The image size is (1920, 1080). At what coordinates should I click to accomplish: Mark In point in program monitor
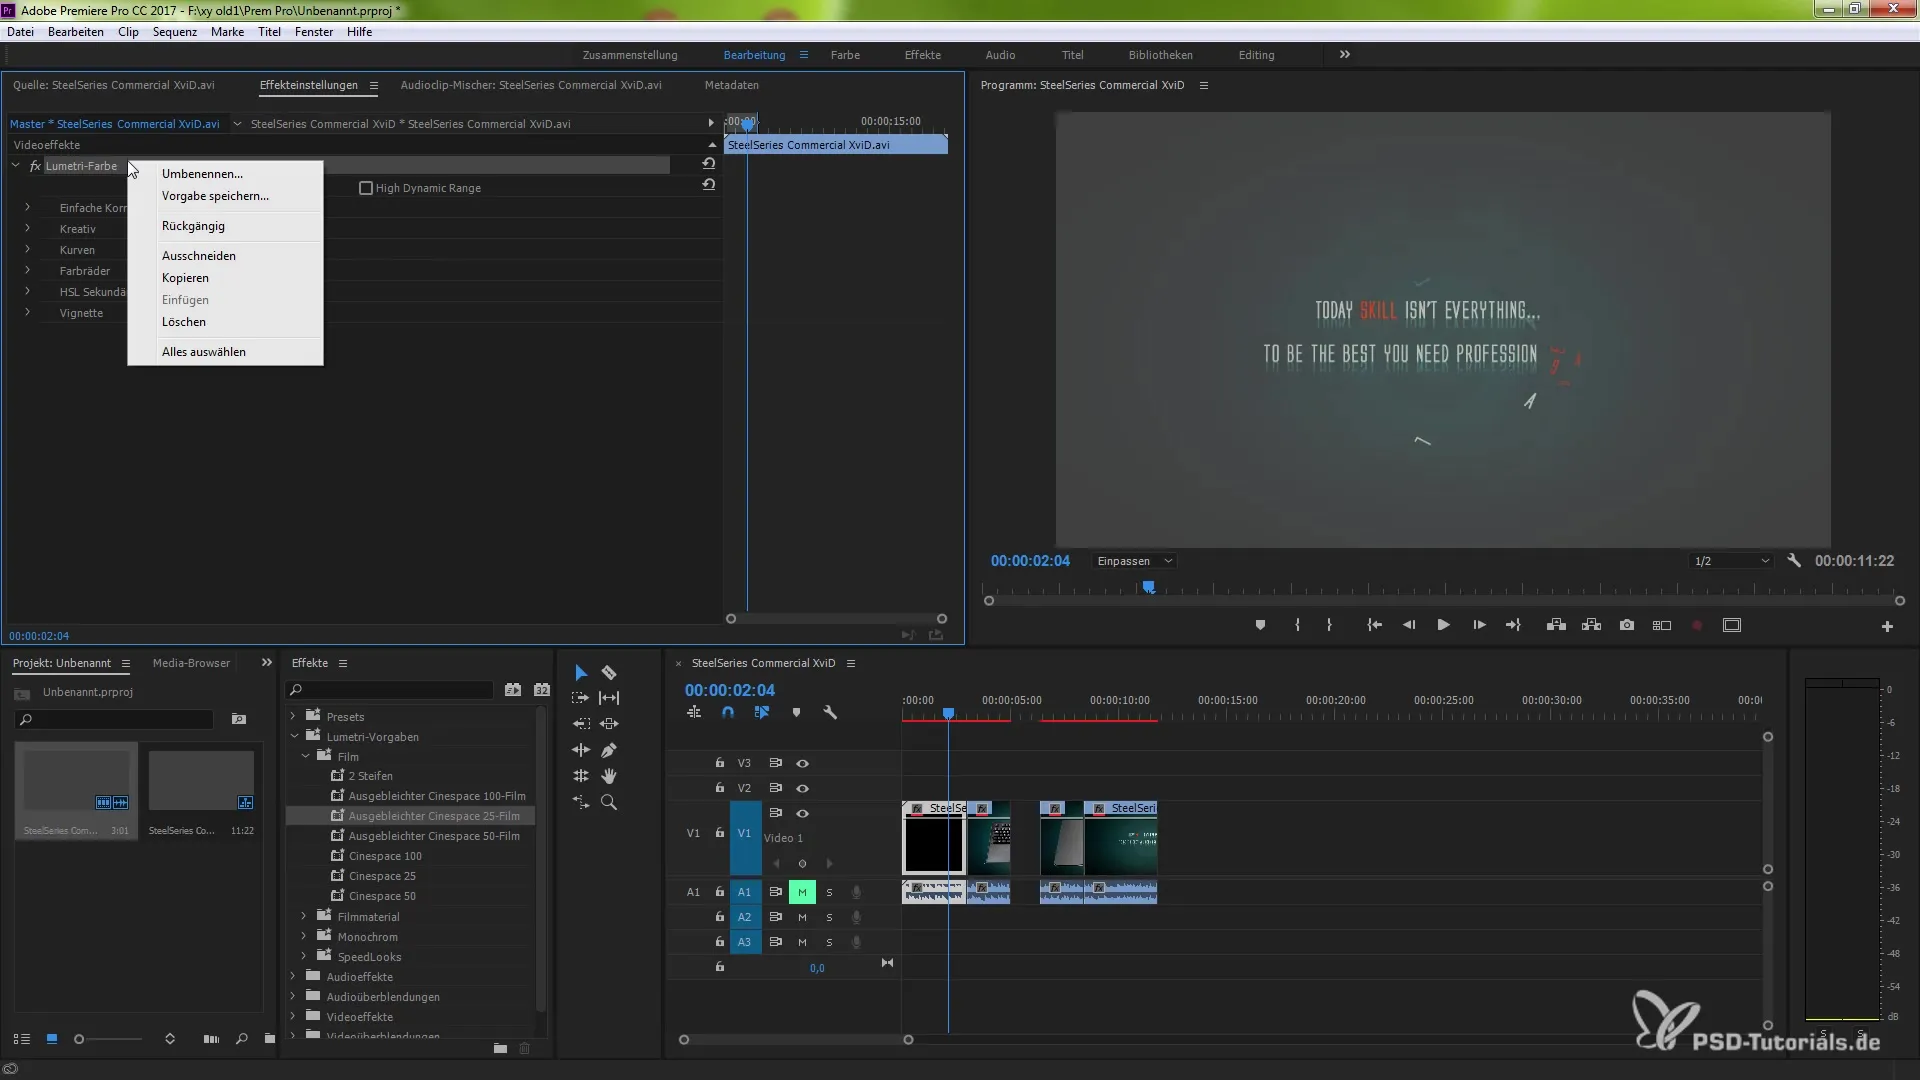point(1297,625)
